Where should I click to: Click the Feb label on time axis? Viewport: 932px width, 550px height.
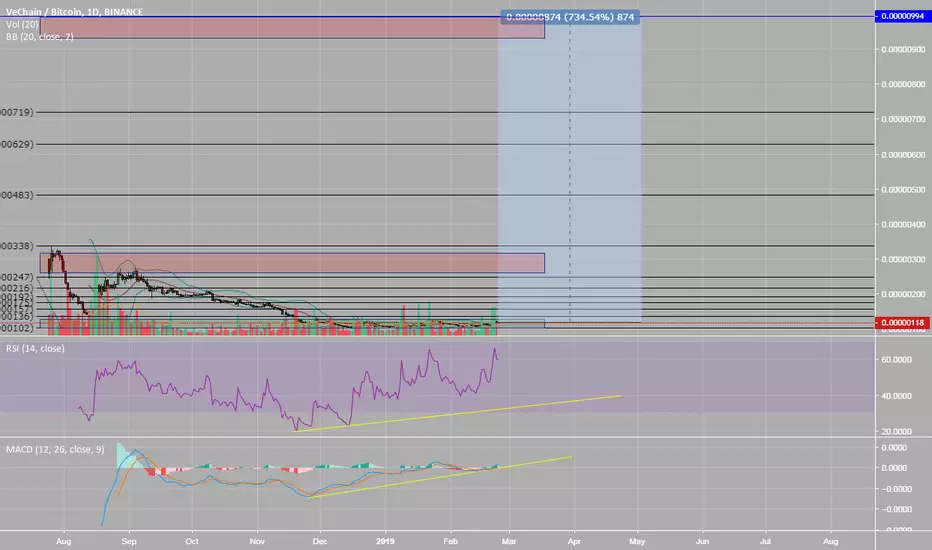[451, 541]
